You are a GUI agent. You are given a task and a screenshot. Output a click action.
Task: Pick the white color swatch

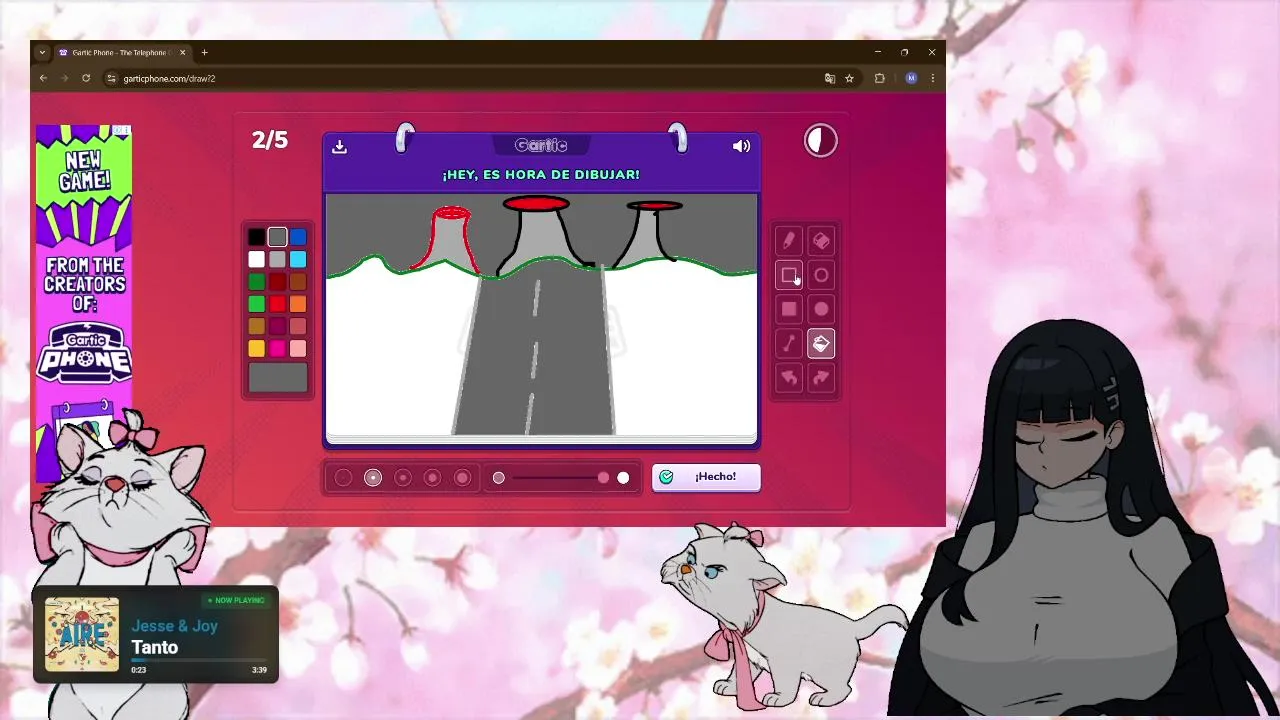pyautogui.click(x=257, y=259)
